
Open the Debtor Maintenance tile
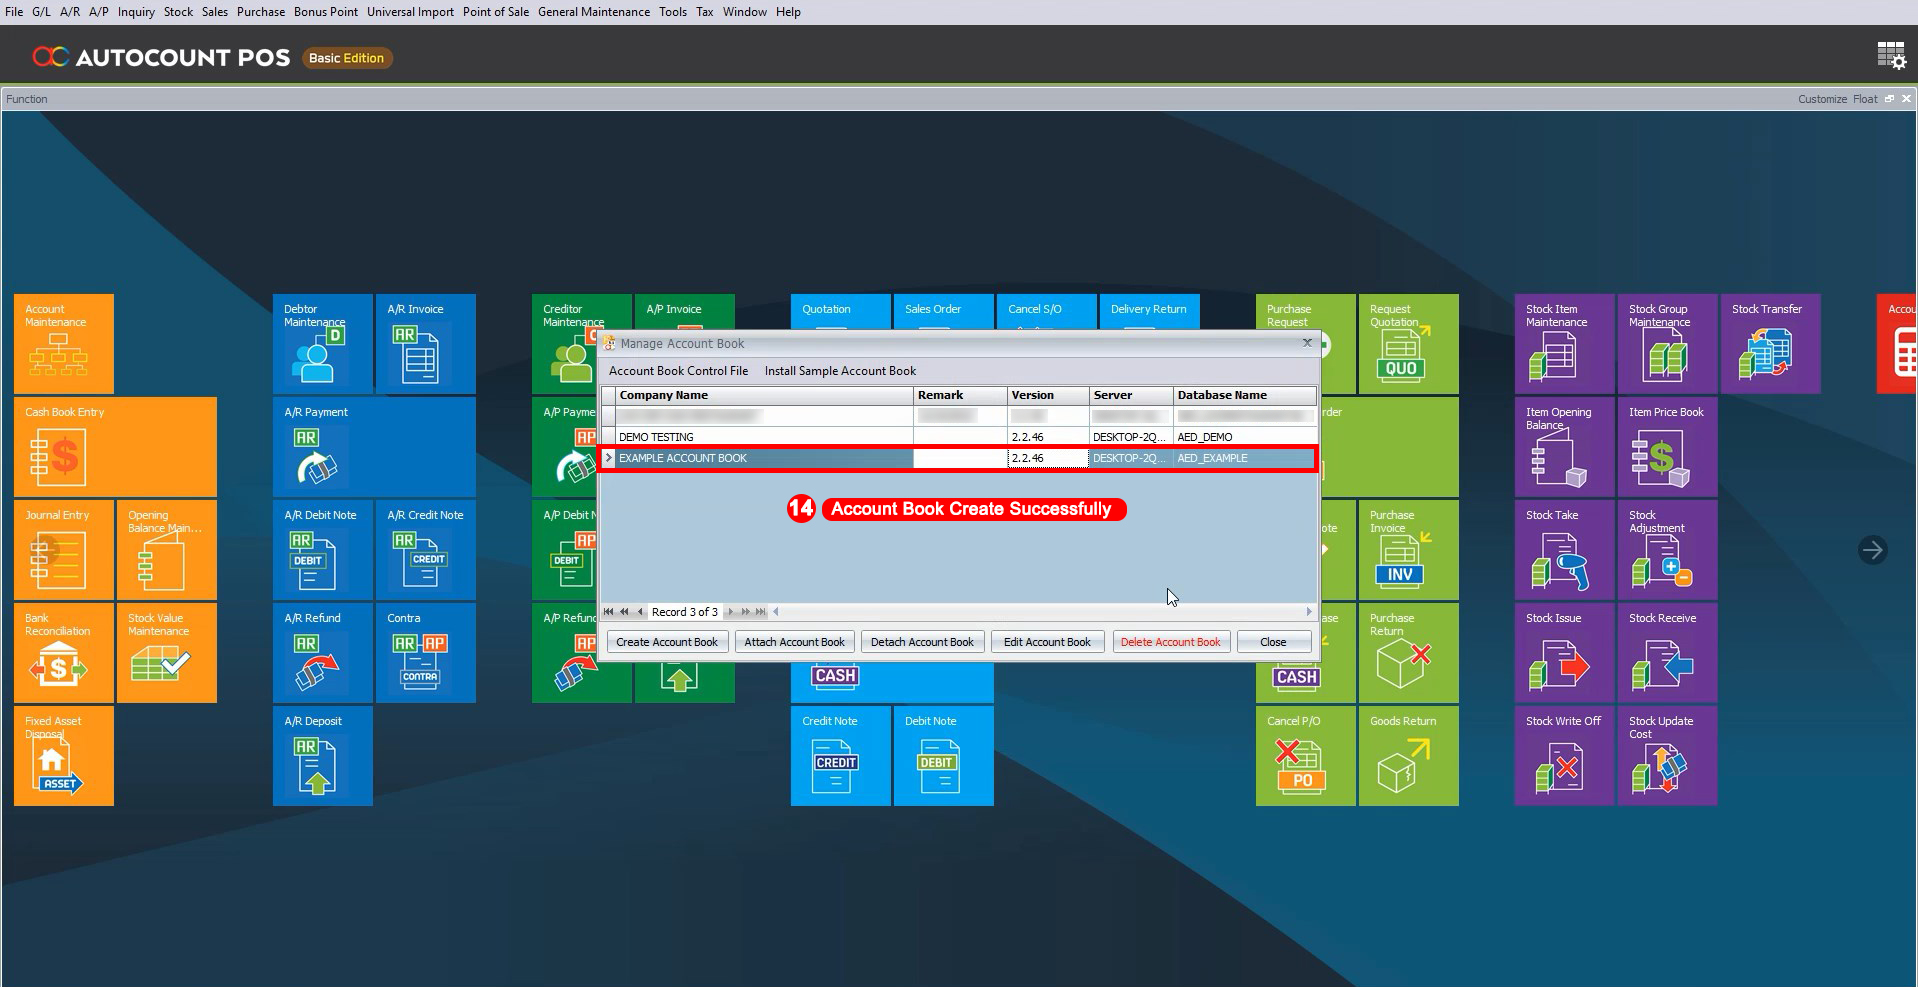(x=323, y=343)
